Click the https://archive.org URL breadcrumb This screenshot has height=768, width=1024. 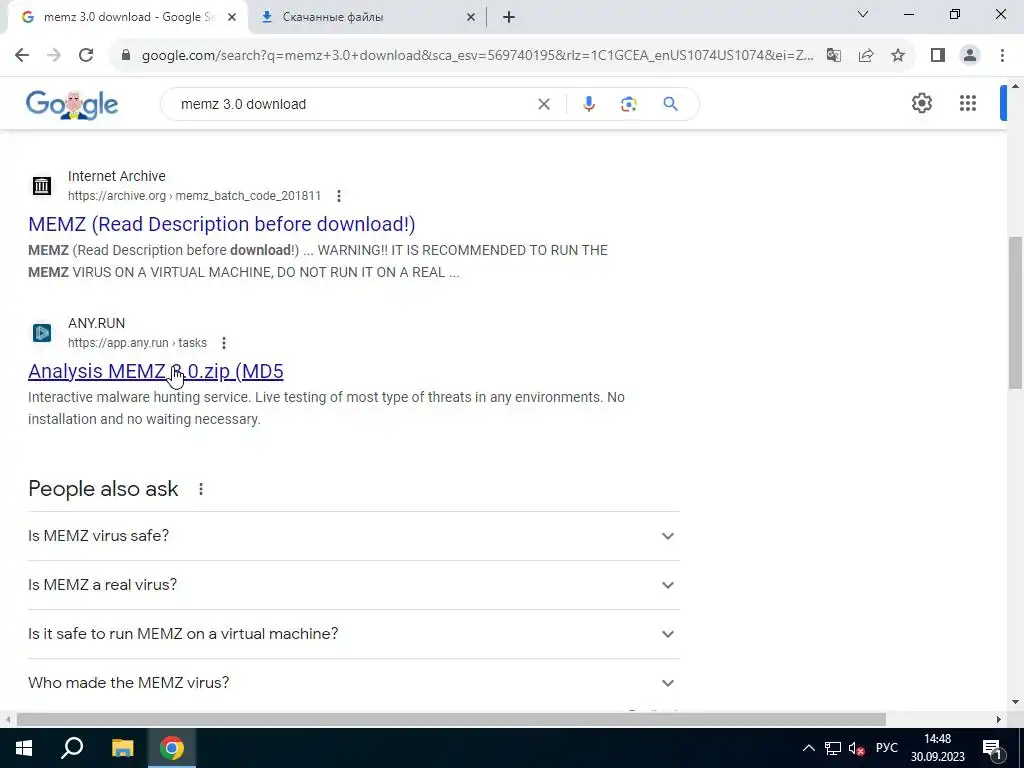coord(195,196)
